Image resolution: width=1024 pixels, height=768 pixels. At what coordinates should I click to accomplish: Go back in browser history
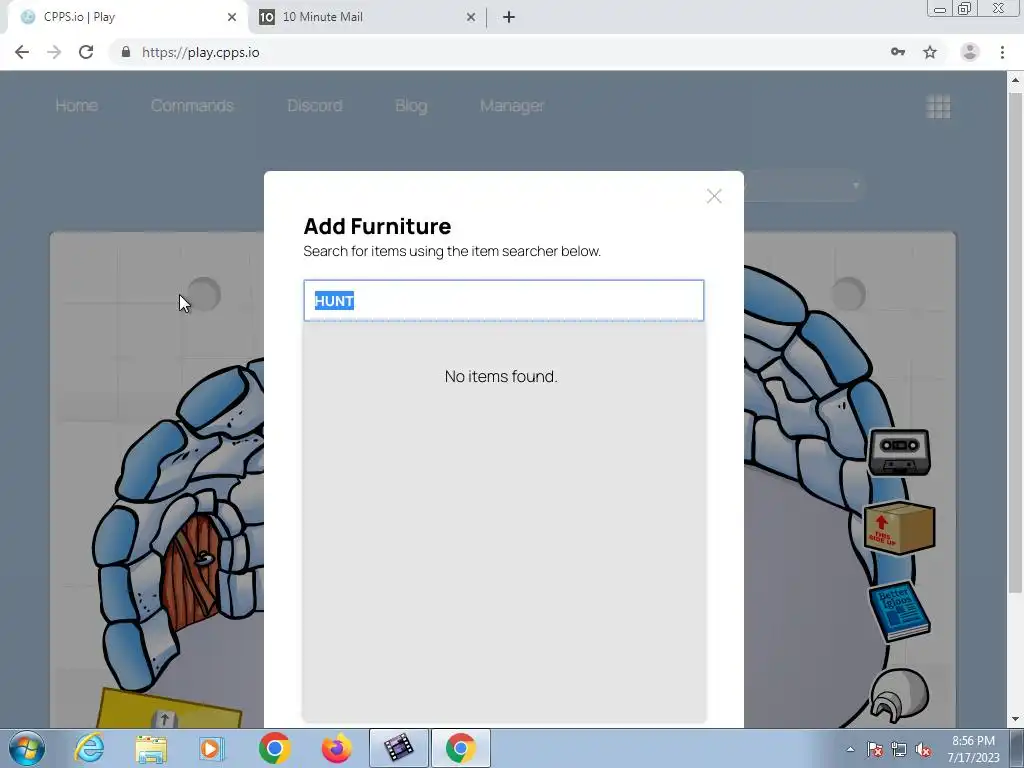22,52
